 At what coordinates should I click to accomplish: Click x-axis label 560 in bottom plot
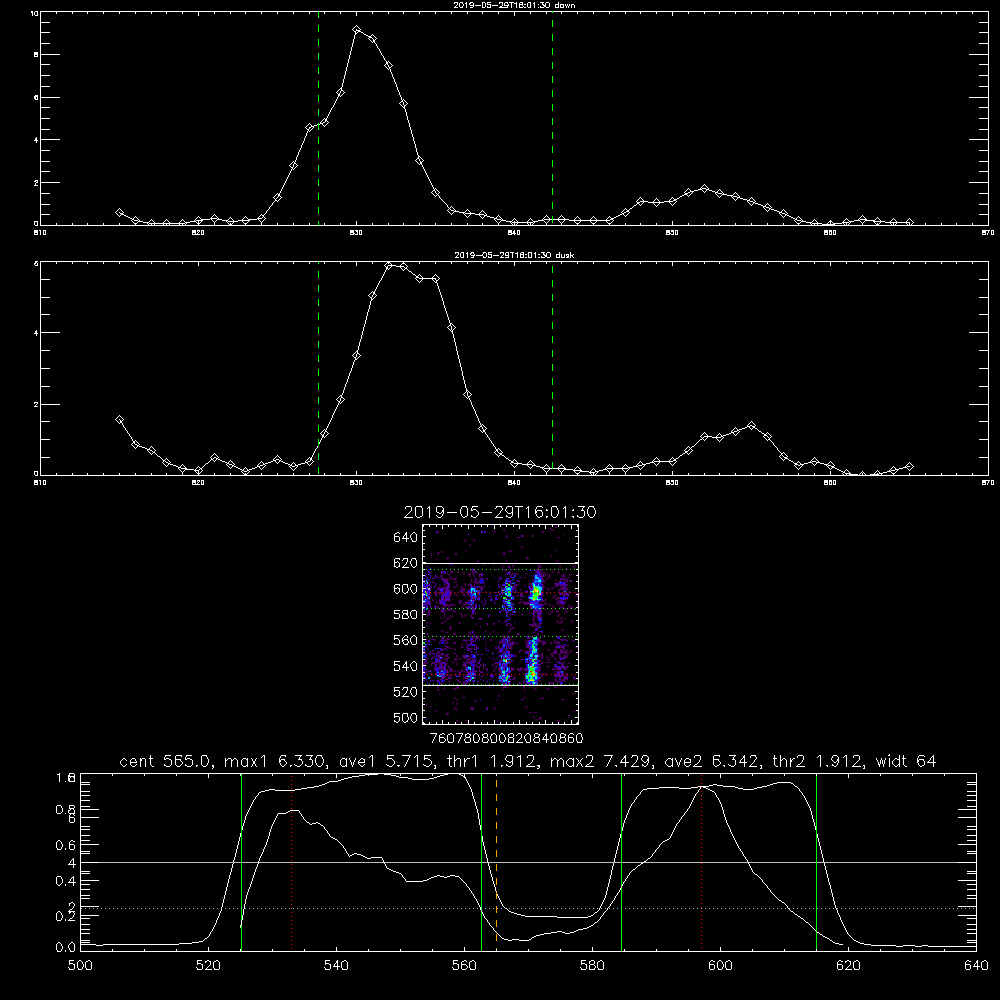464,966
